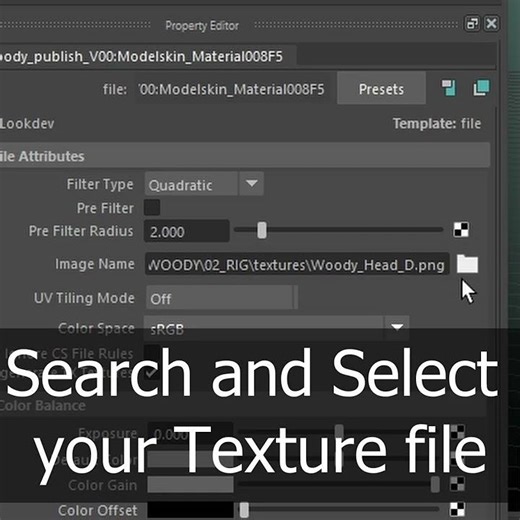The height and width of the screenshot is (520, 520).
Task: Click the Lookdev view label
Action: tap(27, 124)
